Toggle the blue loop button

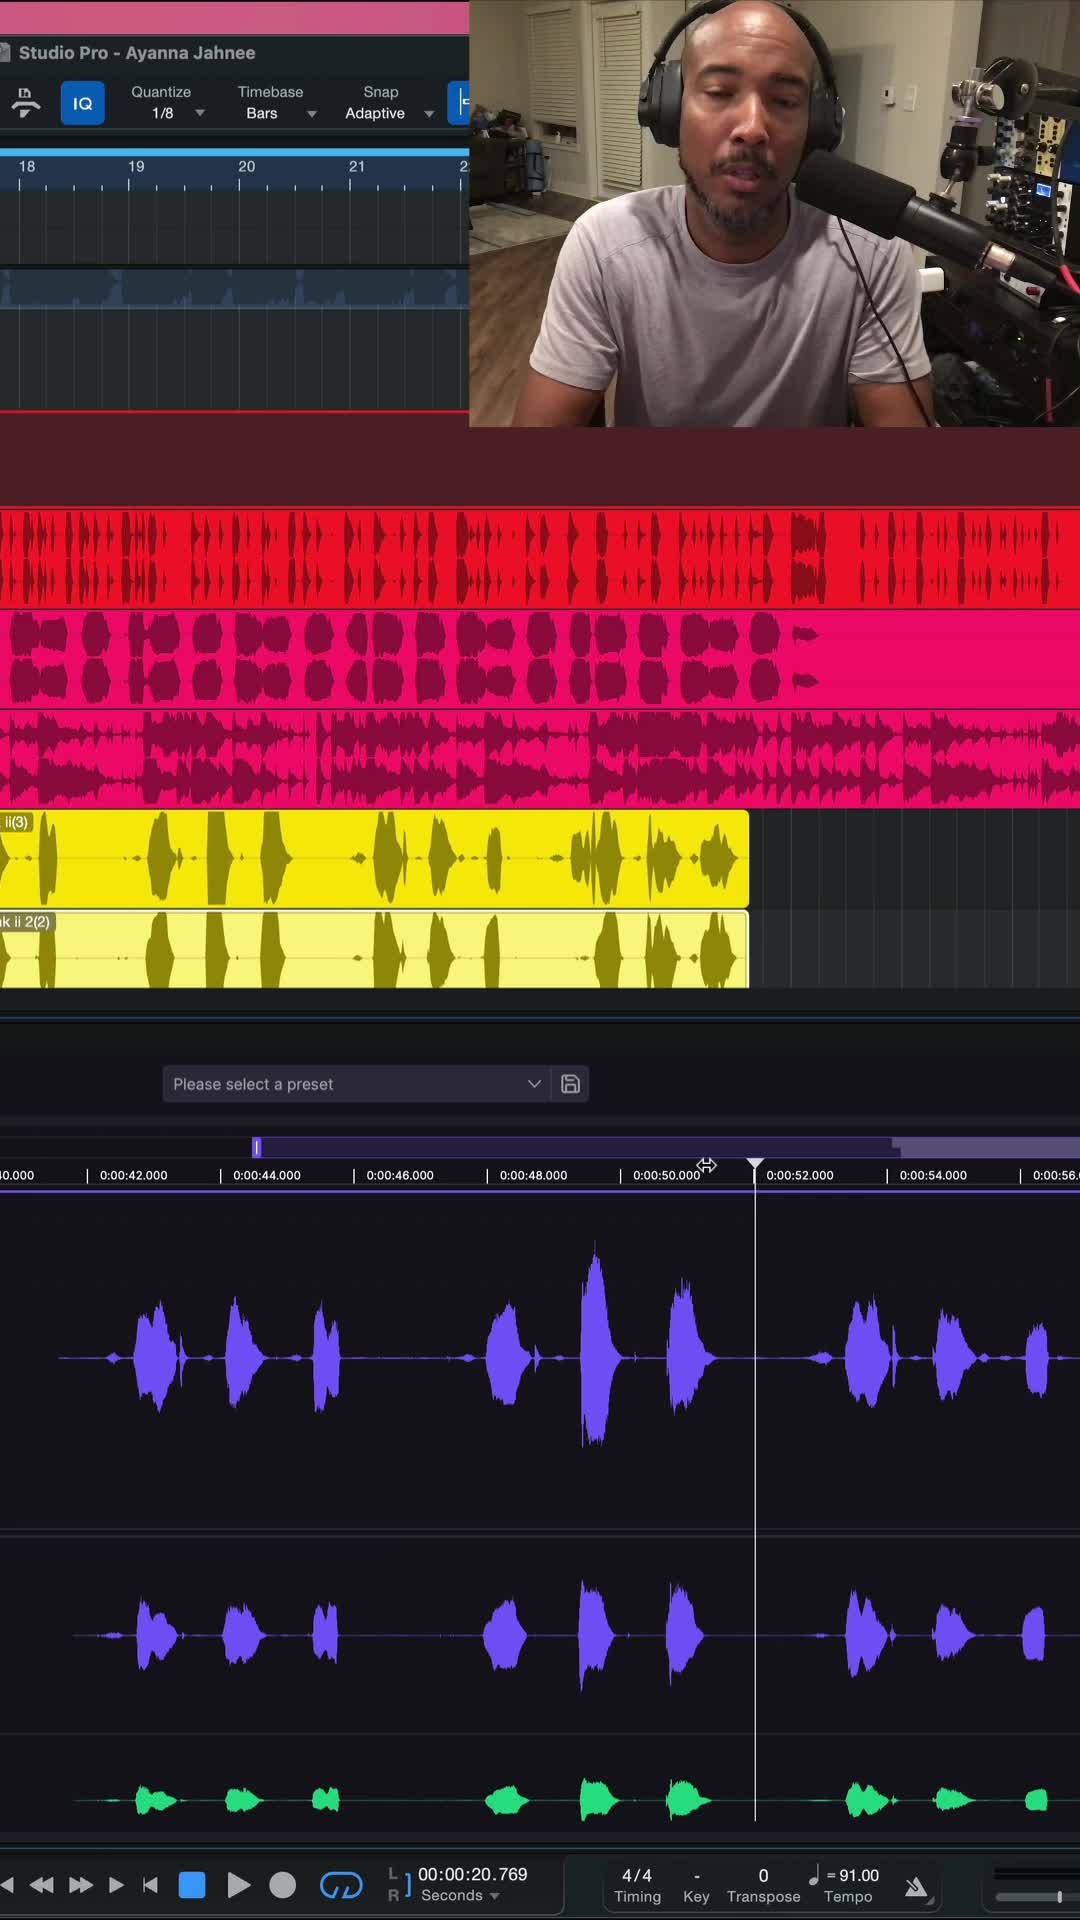341,1885
